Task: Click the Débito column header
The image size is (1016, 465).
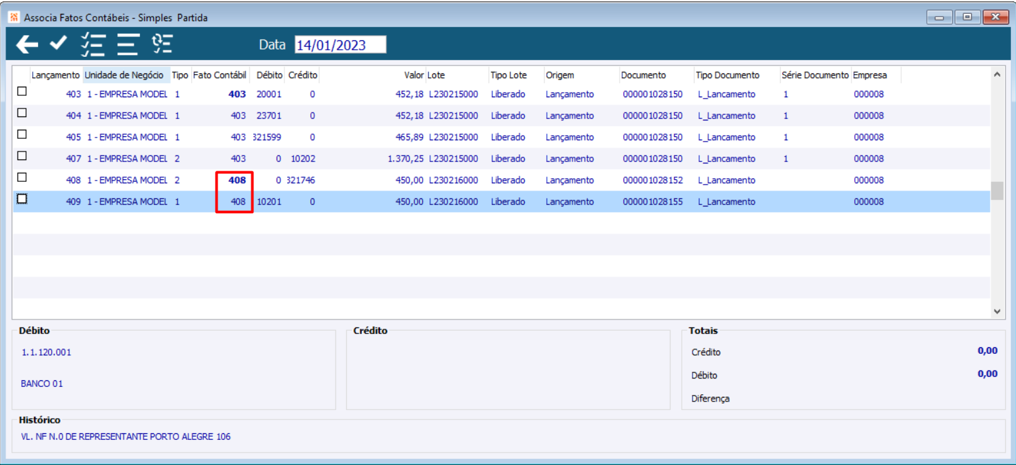Action: tap(269, 75)
